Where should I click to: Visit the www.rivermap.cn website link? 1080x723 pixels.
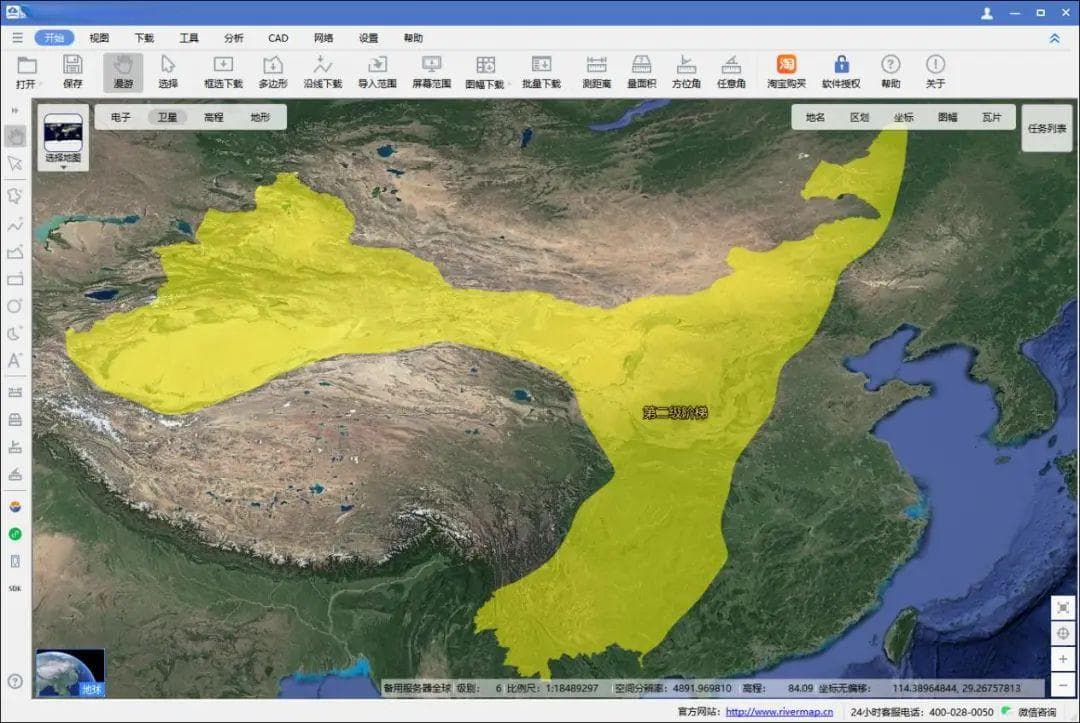pos(779,712)
